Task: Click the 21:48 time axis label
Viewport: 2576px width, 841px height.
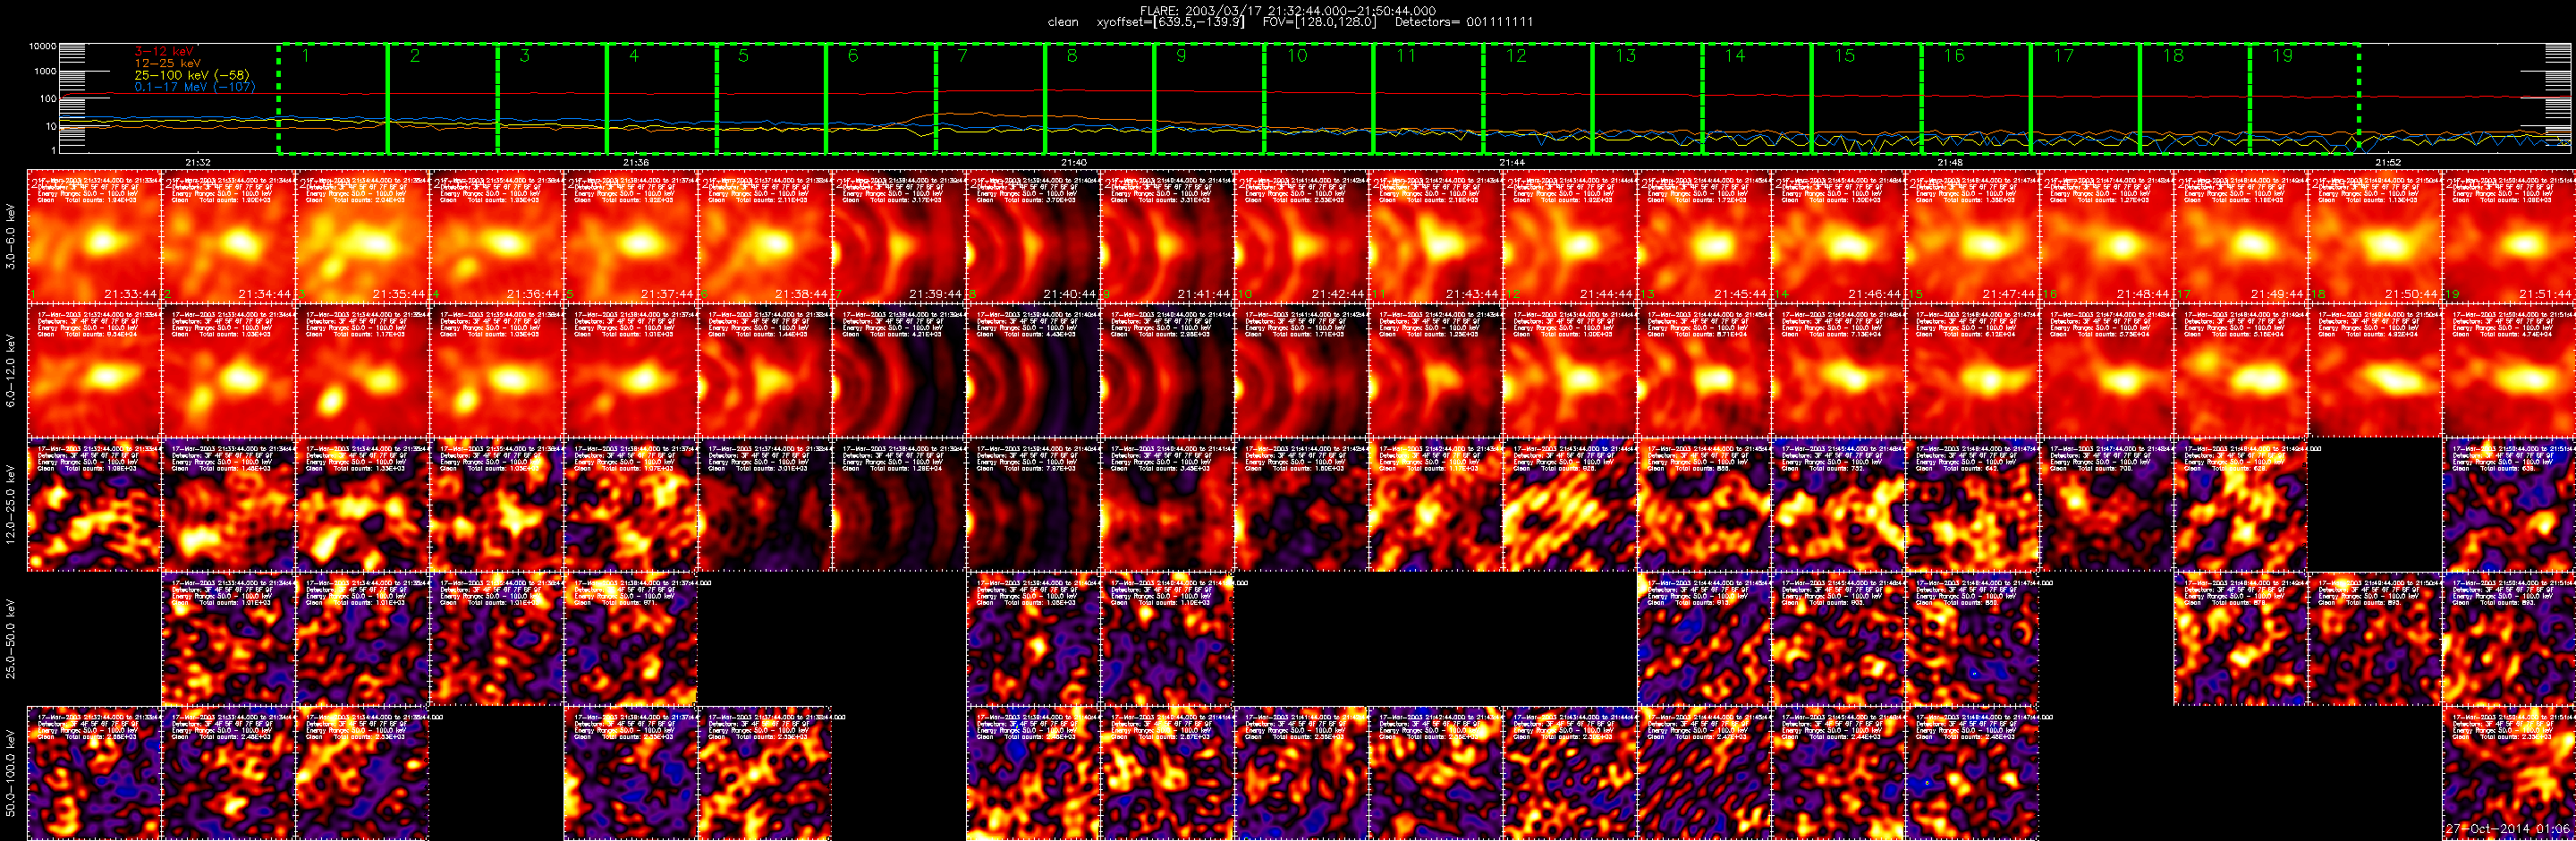Action: 1950,162
